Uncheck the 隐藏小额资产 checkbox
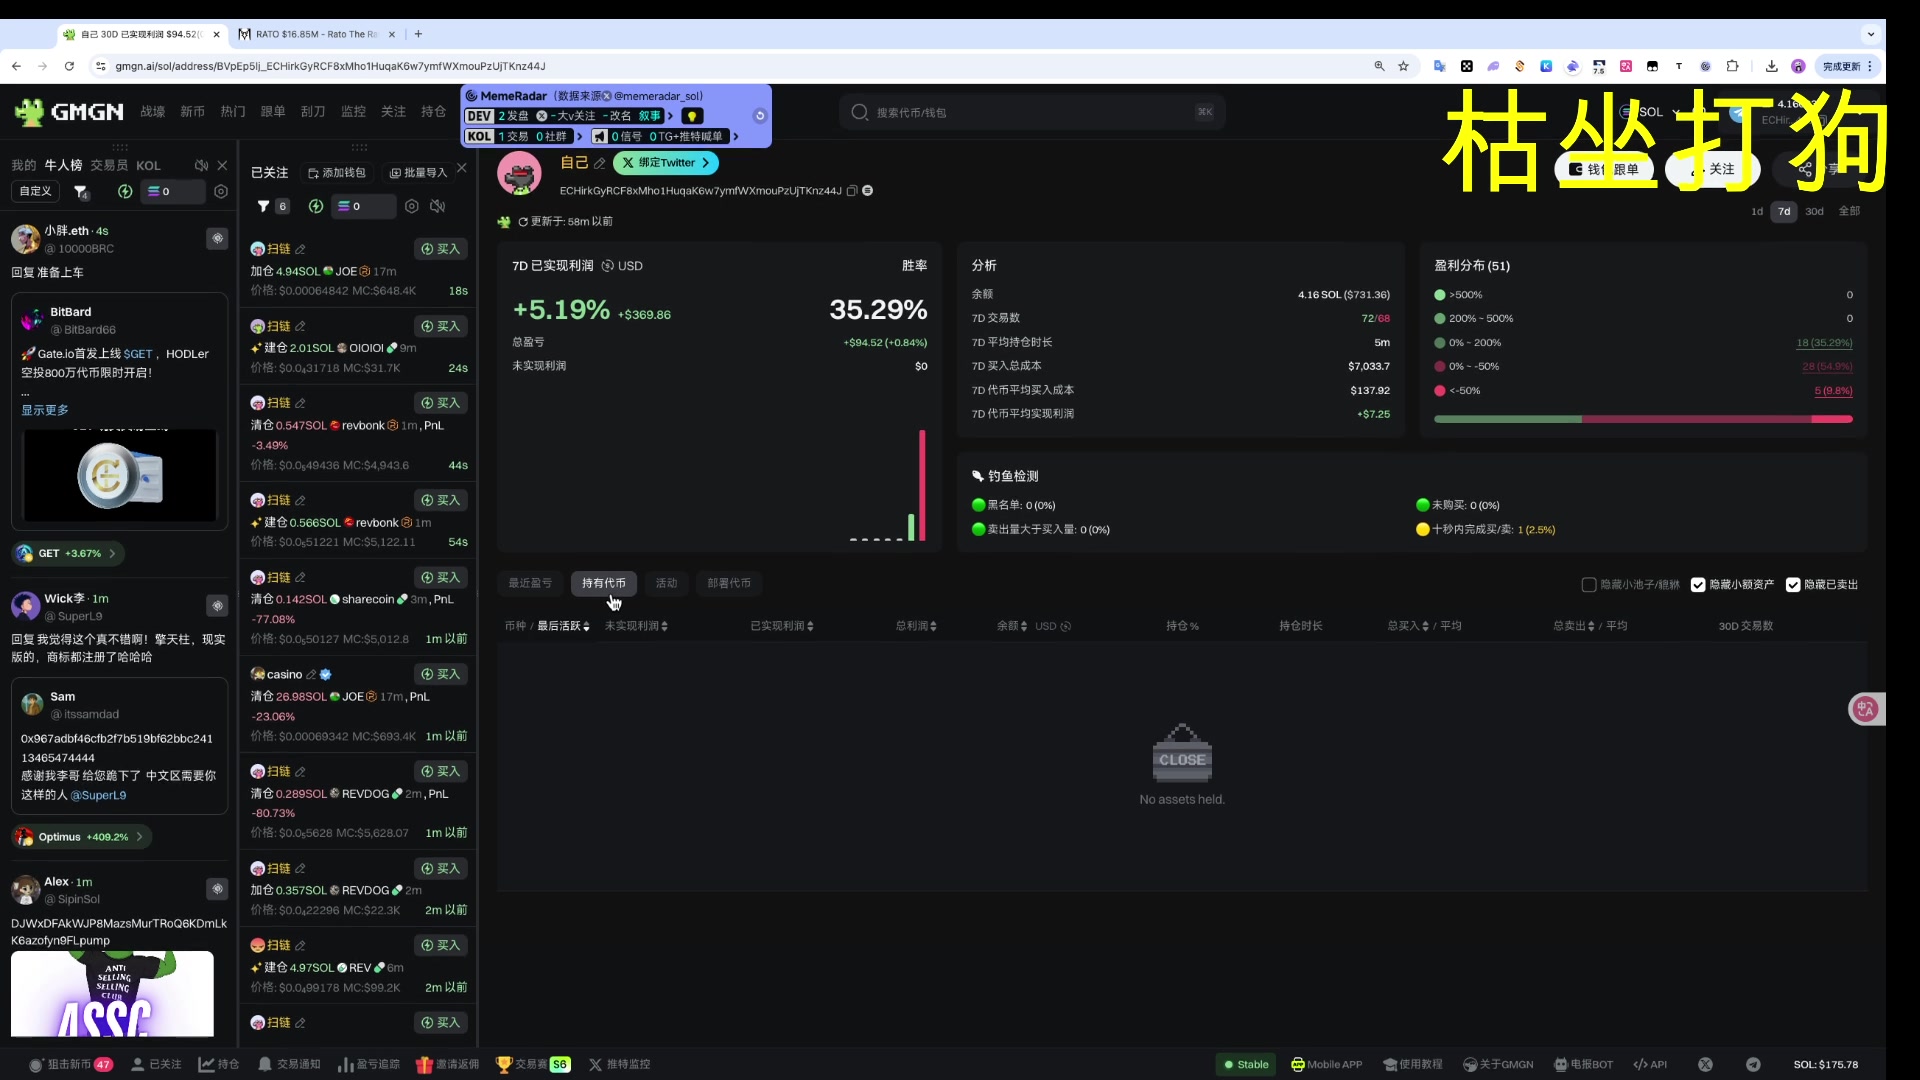1920x1080 pixels. pos(1698,585)
